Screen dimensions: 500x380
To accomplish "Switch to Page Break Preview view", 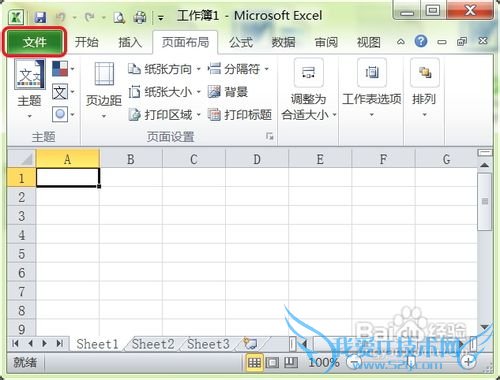I will point(291,362).
